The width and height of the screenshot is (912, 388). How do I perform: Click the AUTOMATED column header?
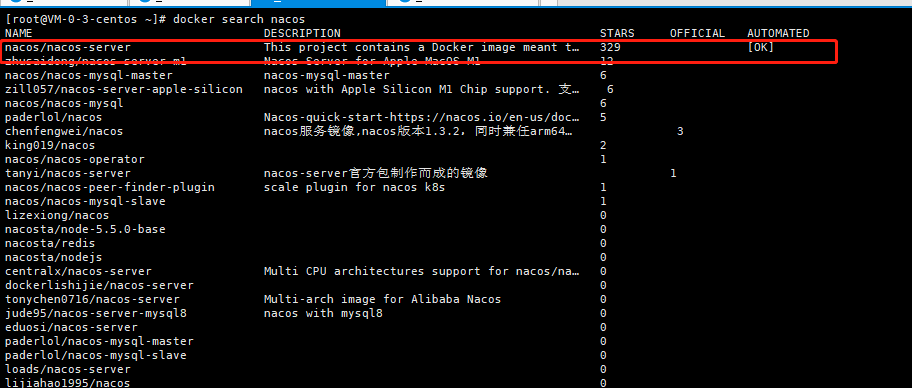[778, 33]
